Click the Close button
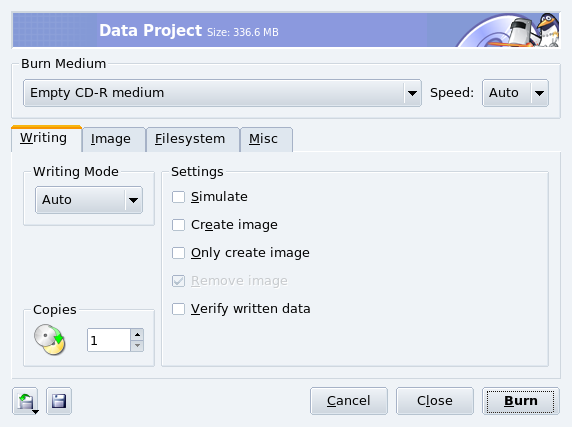 pos(435,401)
